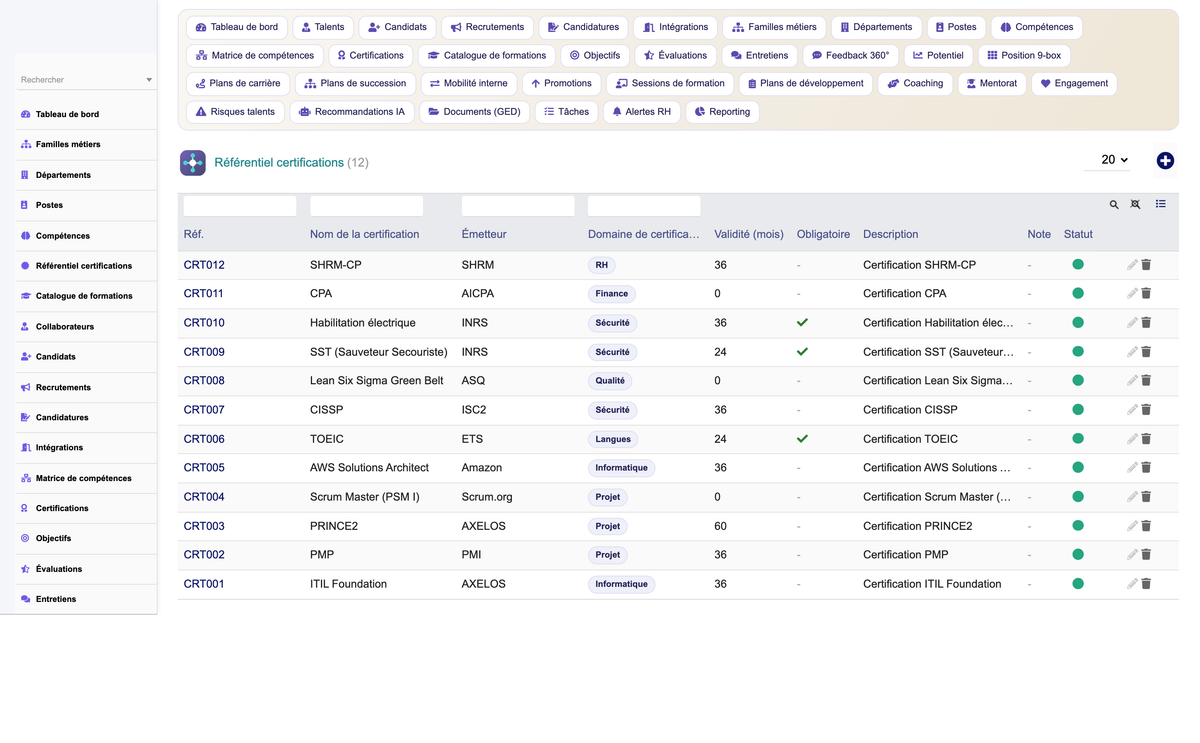The width and height of the screenshot is (1200, 743).
Task: Click the Langues tag on TOEIC row
Action: (613, 439)
